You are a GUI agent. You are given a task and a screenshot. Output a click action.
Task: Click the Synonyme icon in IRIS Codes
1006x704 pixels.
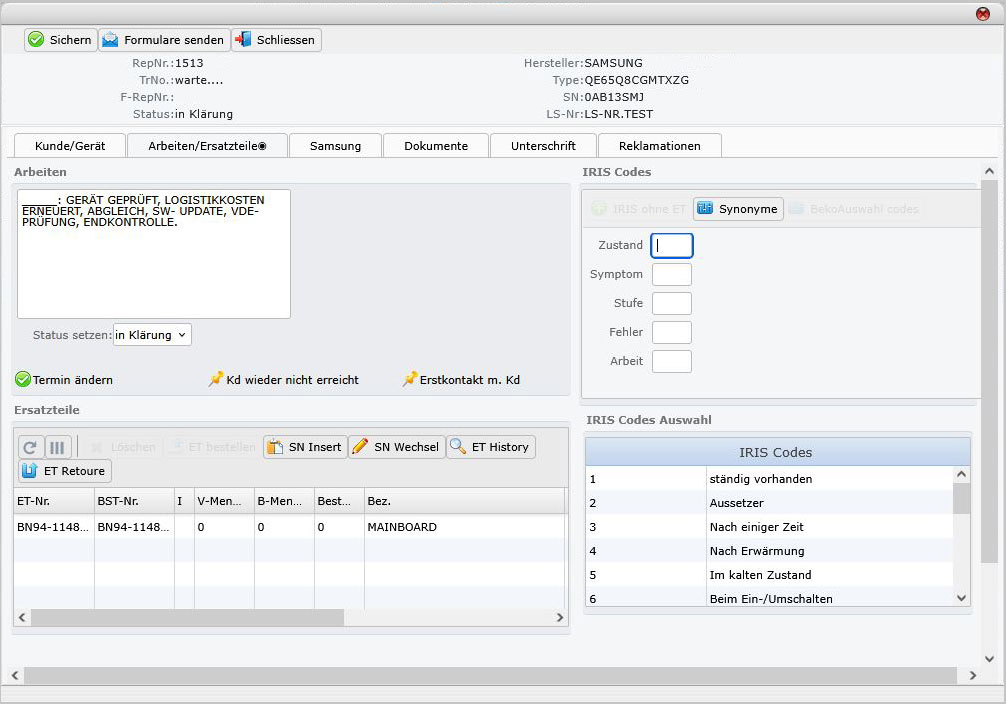click(705, 209)
